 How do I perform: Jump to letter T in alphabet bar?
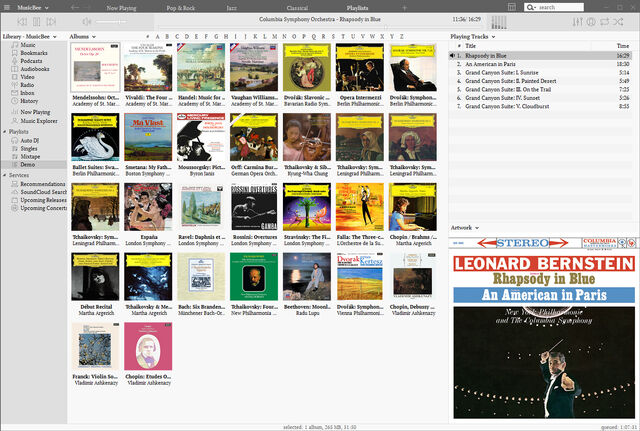click(x=342, y=37)
